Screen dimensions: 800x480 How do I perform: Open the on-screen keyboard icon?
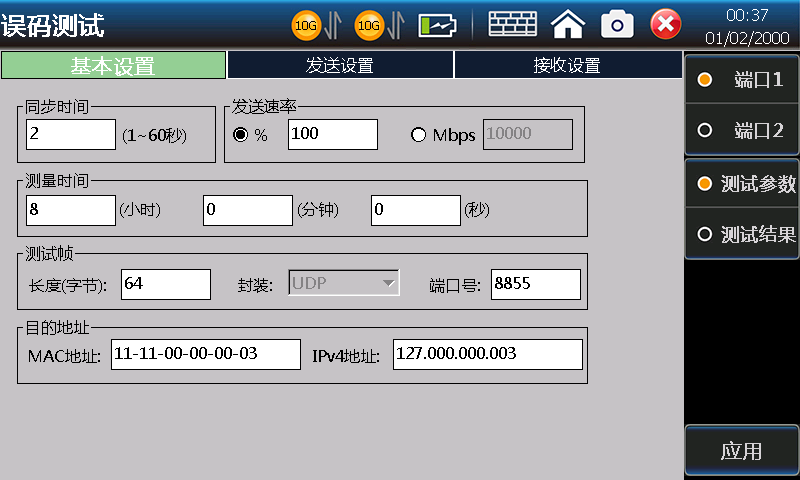(512, 24)
